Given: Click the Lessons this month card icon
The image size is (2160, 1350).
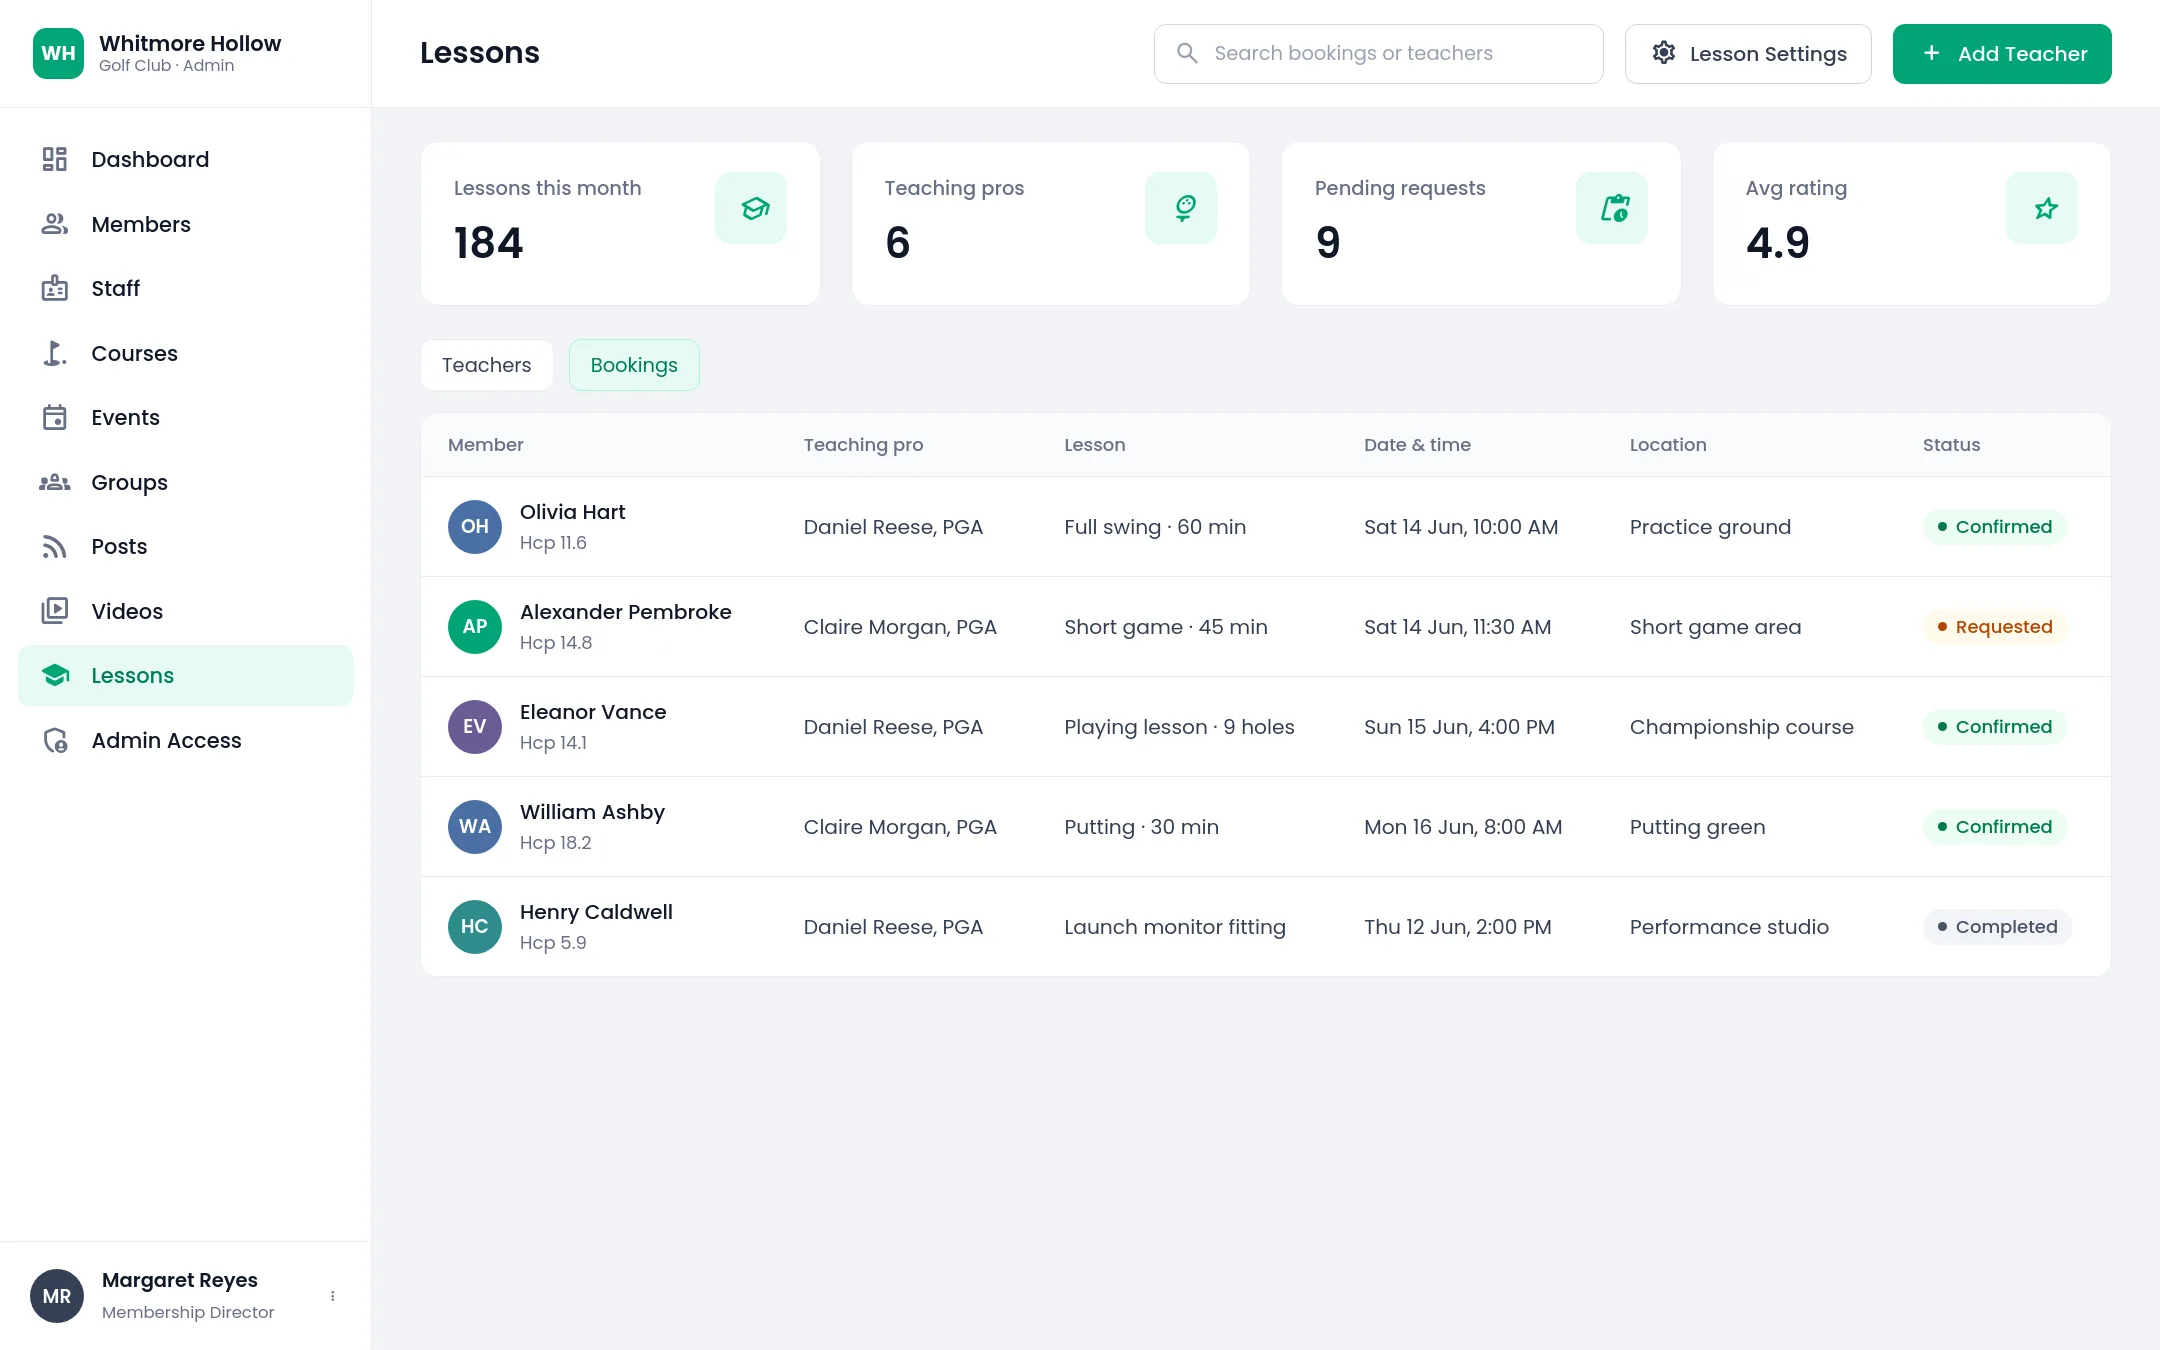Looking at the screenshot, I should click(751, 208).
